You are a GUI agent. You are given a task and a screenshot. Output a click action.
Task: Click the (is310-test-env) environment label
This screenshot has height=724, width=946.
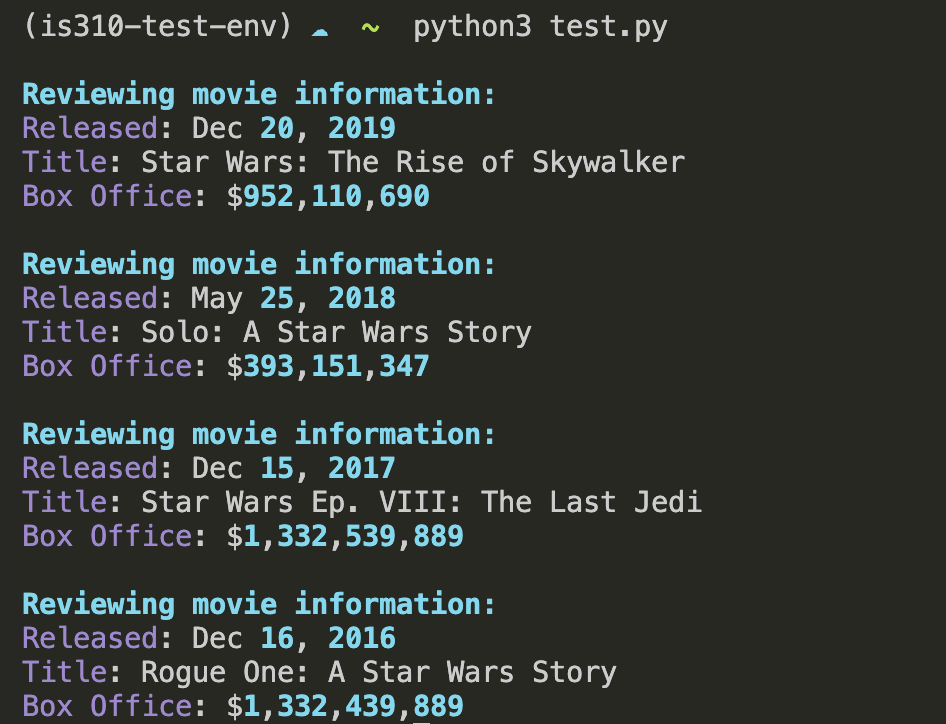point(158,27)
